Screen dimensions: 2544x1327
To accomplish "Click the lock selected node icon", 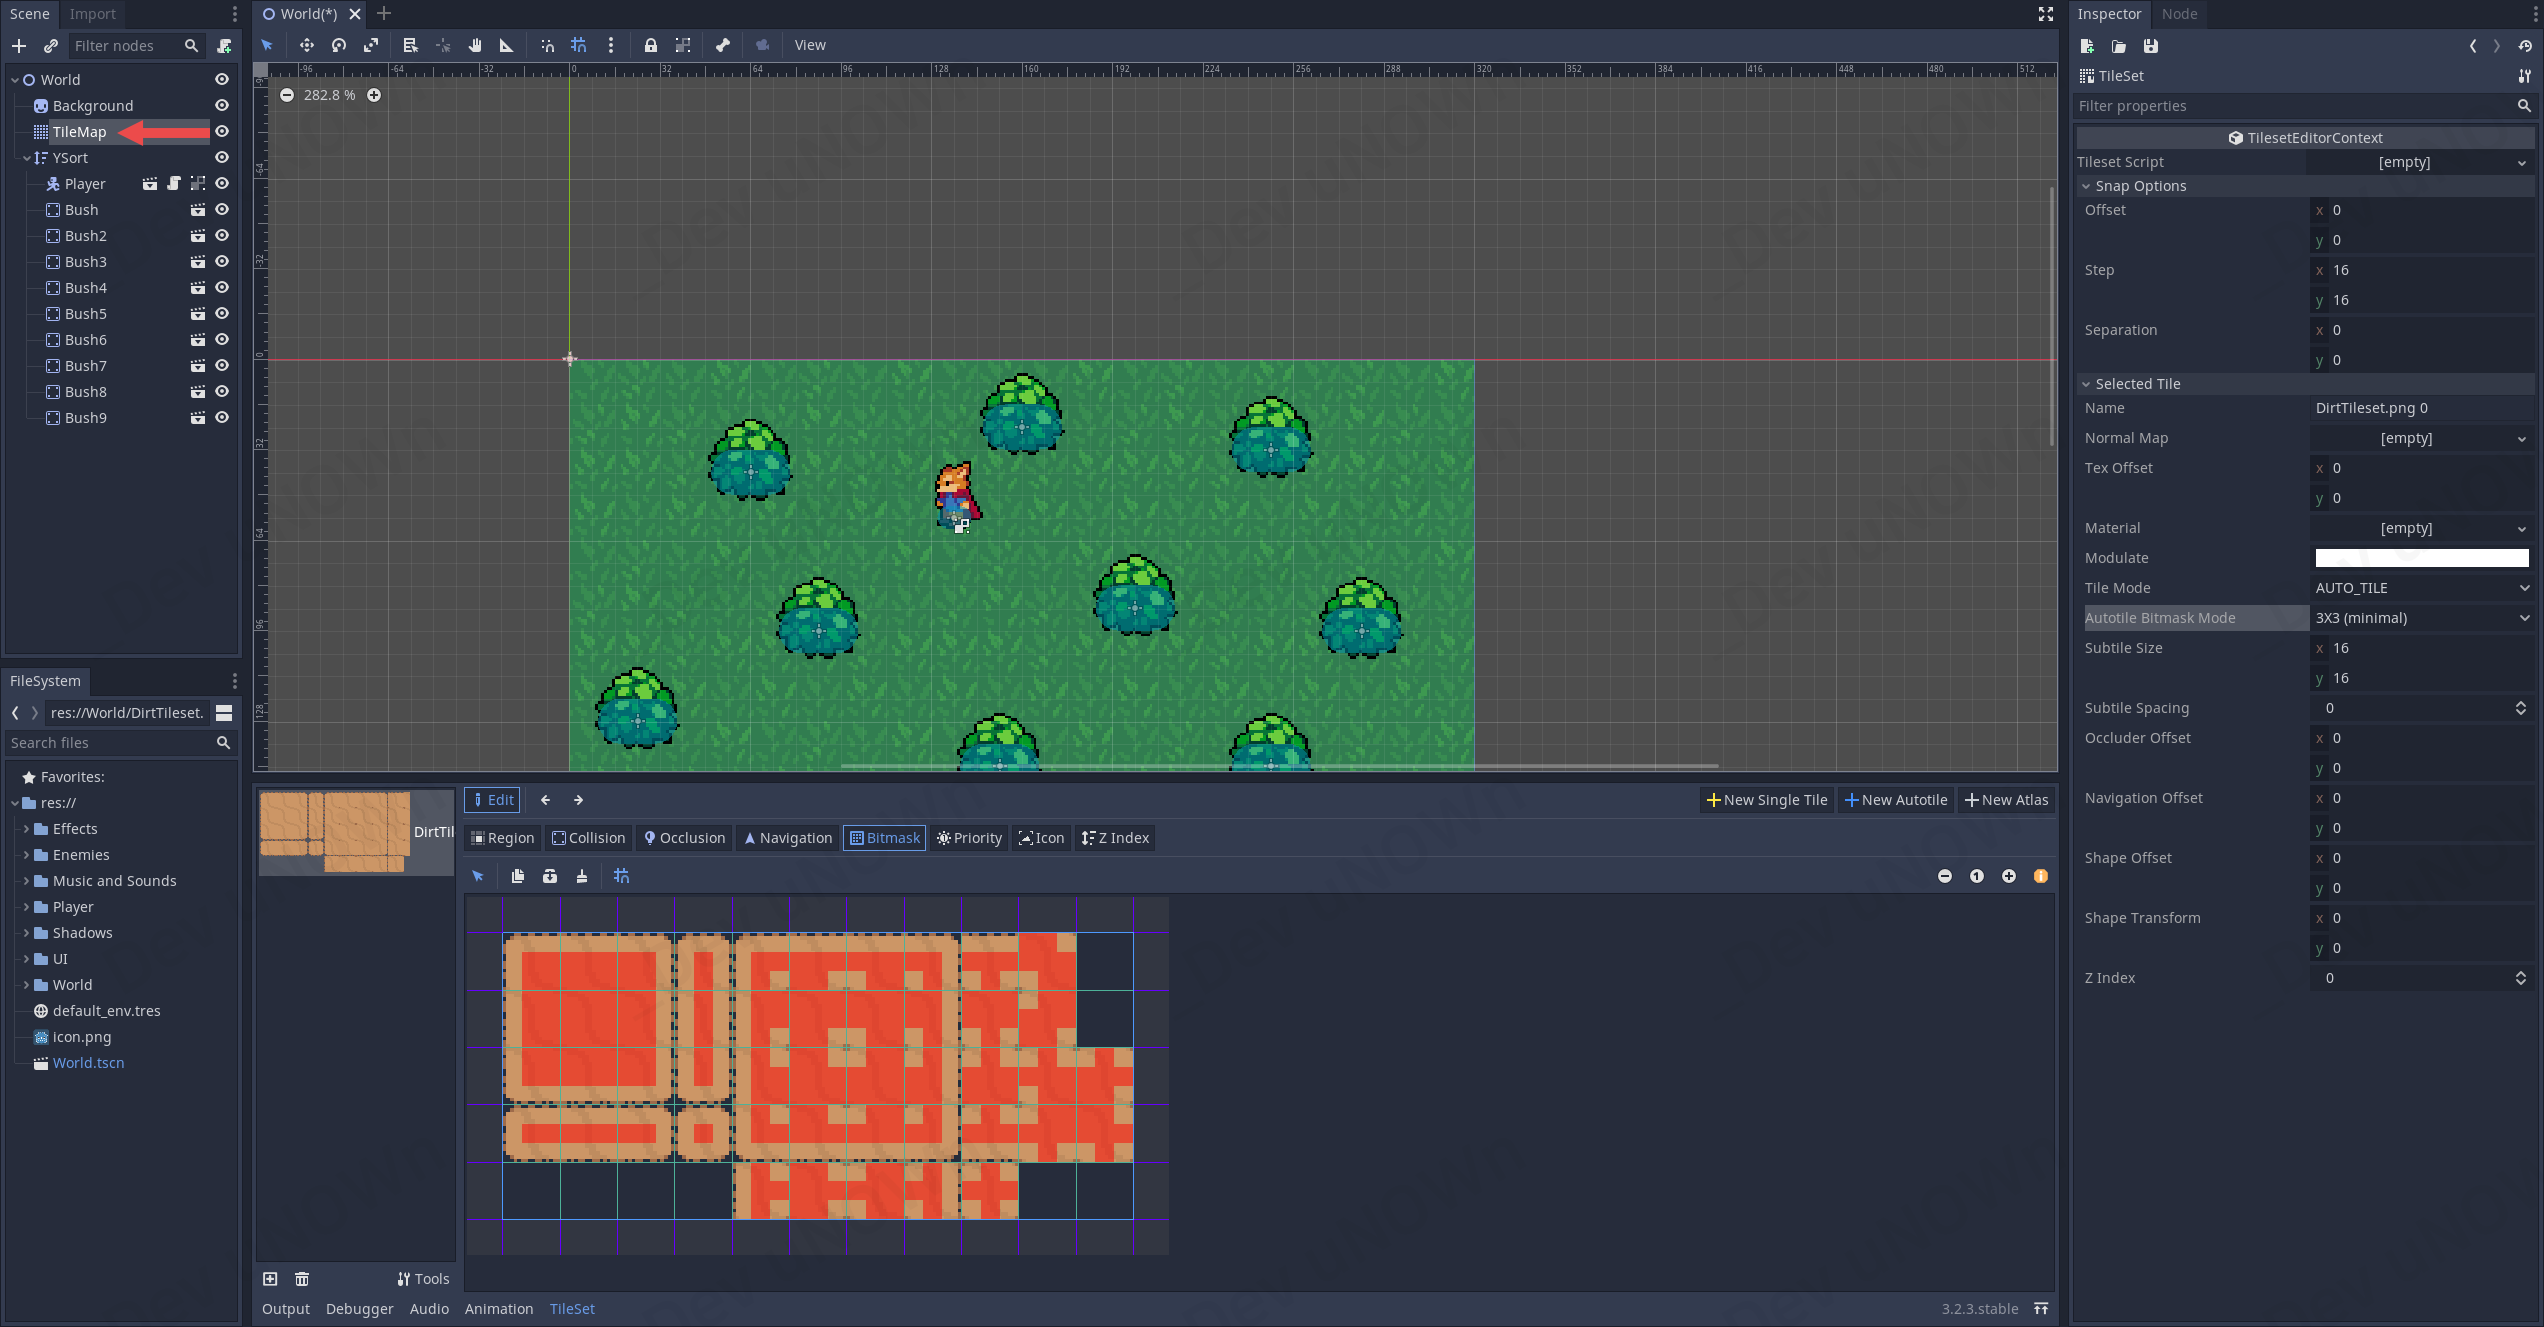I will coord(651,45).
